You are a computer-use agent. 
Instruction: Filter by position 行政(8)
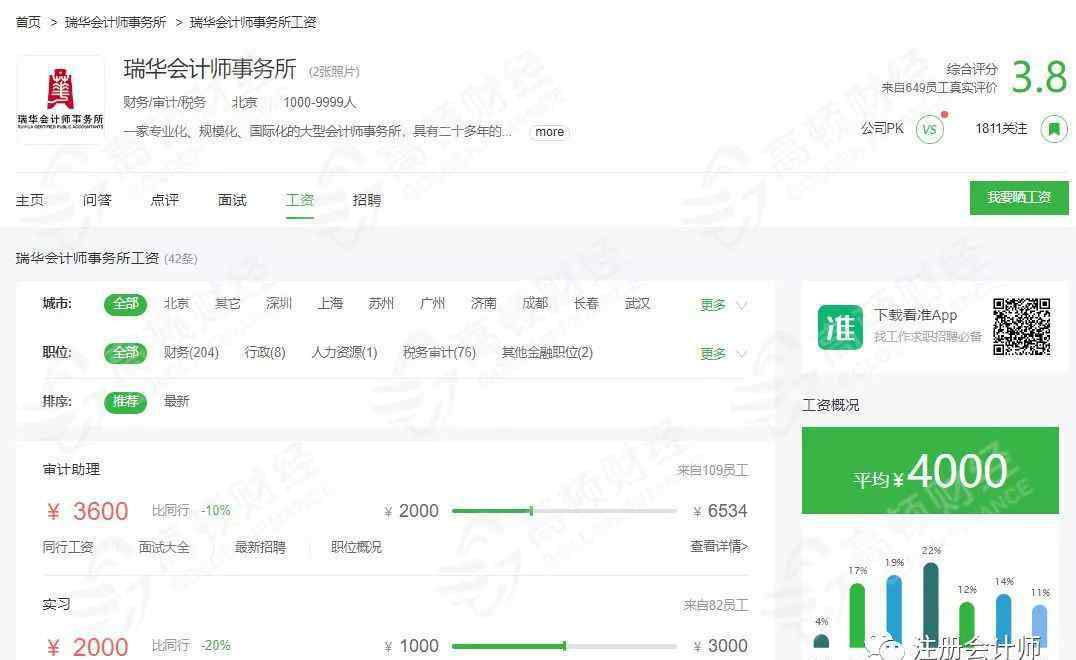pyautogui.click(x=265, y=353)
